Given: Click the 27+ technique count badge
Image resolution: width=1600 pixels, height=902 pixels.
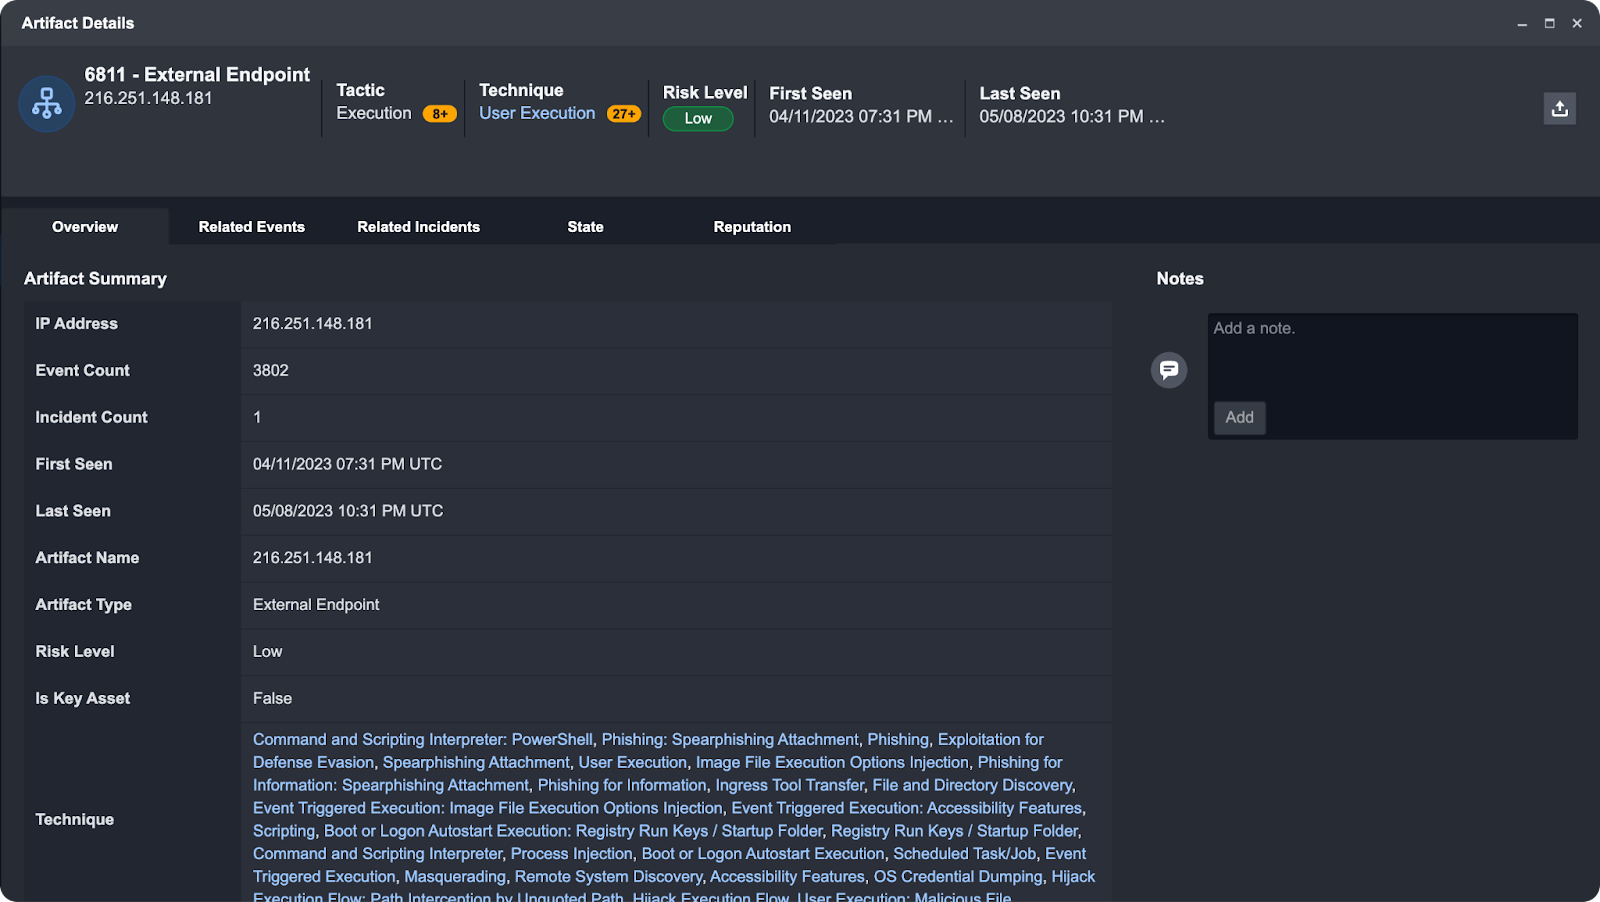Looking at the screenshot, I should click(623, 114).
